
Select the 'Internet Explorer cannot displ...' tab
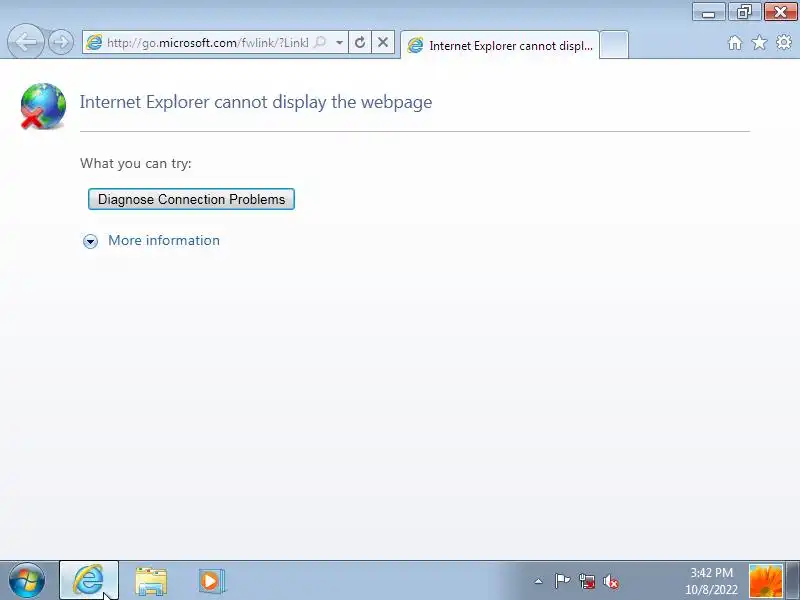[500, 45]
